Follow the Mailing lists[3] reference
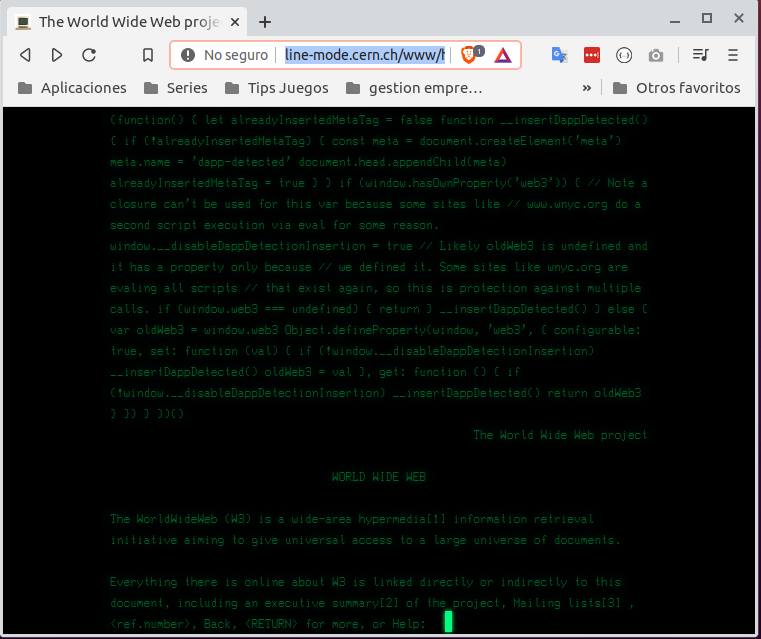761x639 pixels. (x=567, y=603)
